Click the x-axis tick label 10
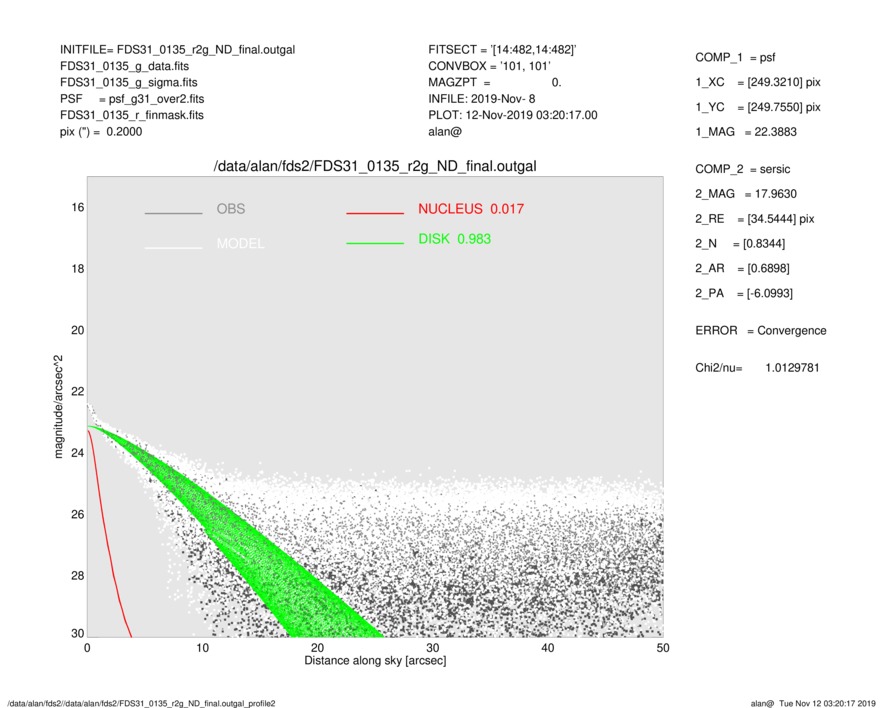Viewport: 885px width, 708px height. (203, 648)
